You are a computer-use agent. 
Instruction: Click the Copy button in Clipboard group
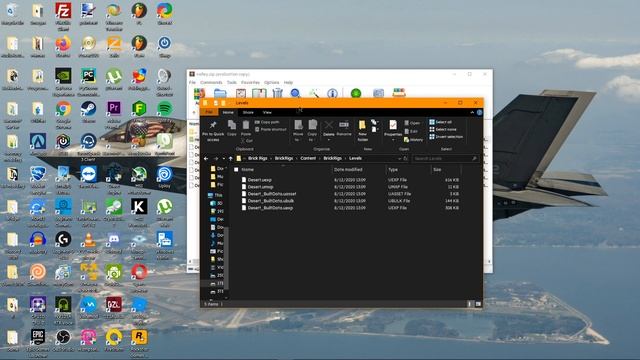coord(231,128)
